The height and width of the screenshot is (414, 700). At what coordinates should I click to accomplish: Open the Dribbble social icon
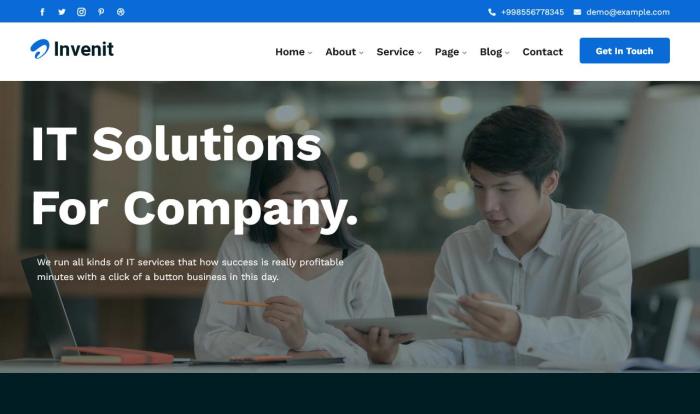click(121, 12)
